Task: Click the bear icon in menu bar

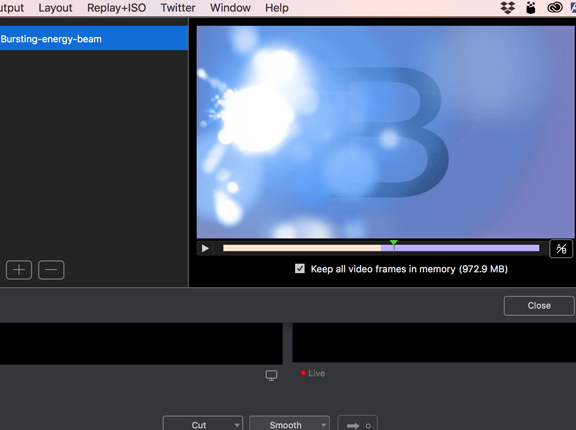Action: tap(531, 7)
